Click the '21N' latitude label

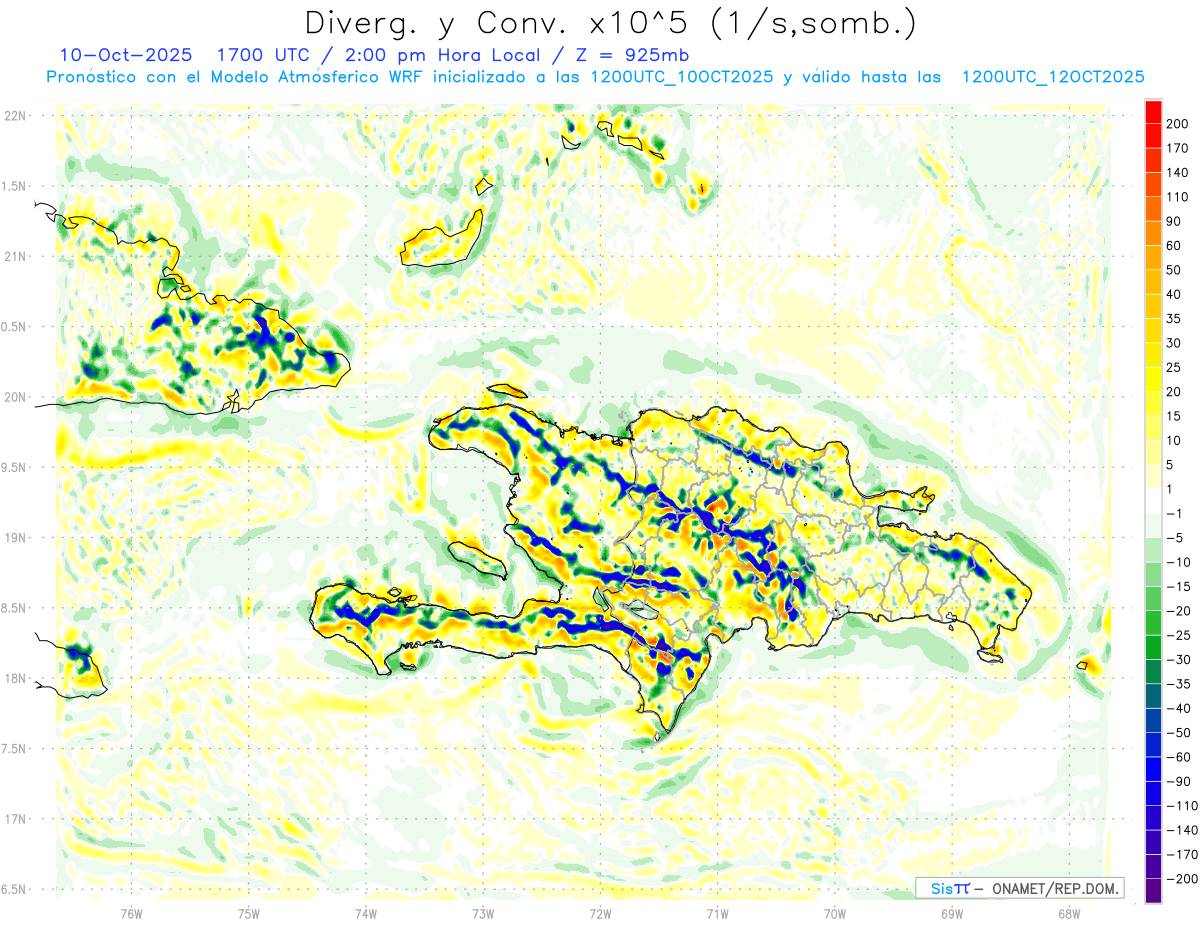pyautogui.click(x=15, y=256)
